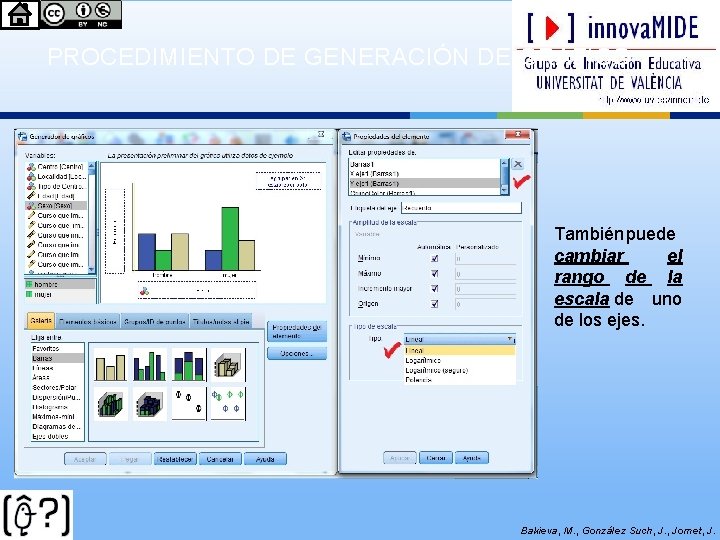720x540 pixels.
Task: Select the blue stacked 3-D bar thumbnail
Action: coord(150,404)
